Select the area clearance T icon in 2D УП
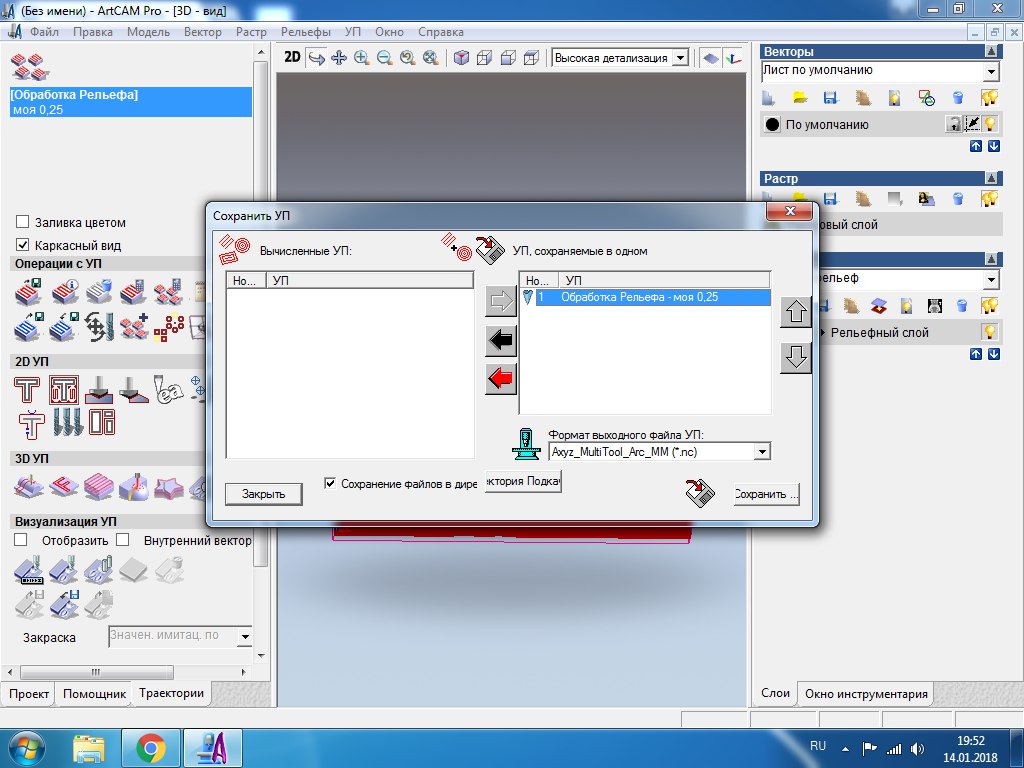 (64, 390)
